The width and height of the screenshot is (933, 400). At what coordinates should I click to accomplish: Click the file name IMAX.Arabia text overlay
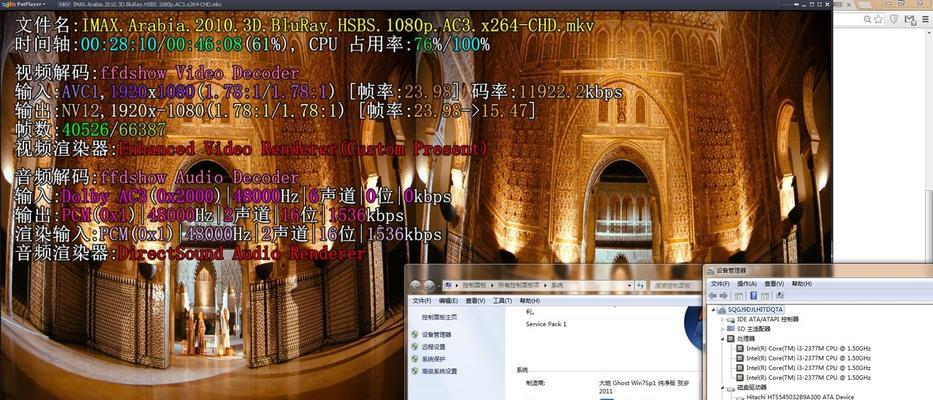click(338, 26)
